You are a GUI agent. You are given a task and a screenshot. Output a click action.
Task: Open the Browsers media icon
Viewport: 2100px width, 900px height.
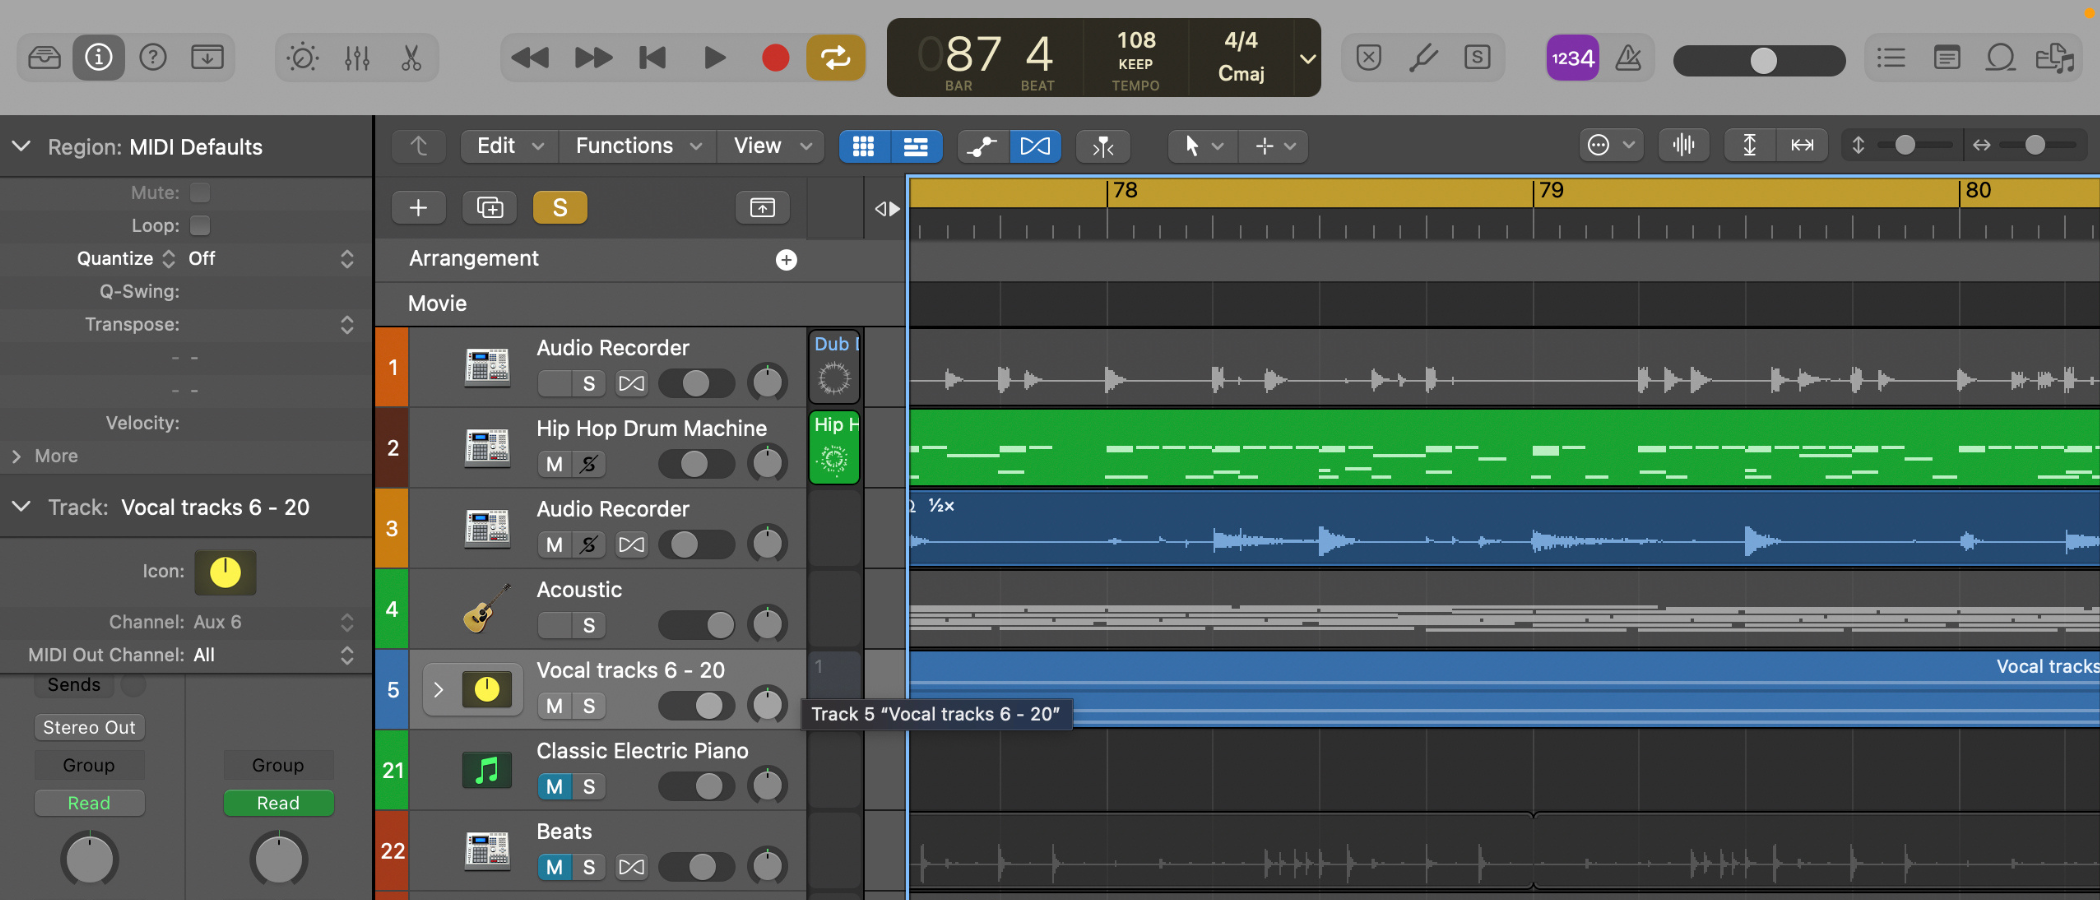coord(2055,58)
